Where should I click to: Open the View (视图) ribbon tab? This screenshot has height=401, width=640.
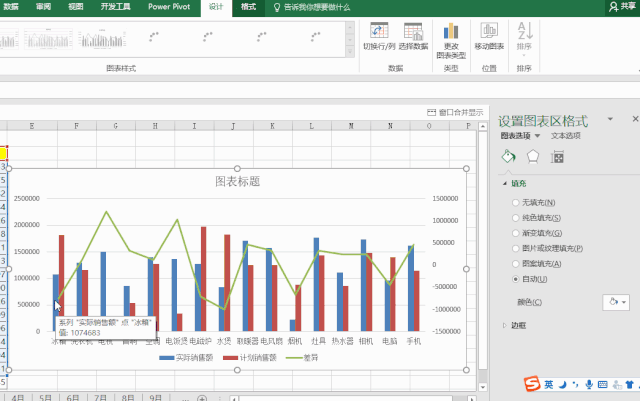76,7
